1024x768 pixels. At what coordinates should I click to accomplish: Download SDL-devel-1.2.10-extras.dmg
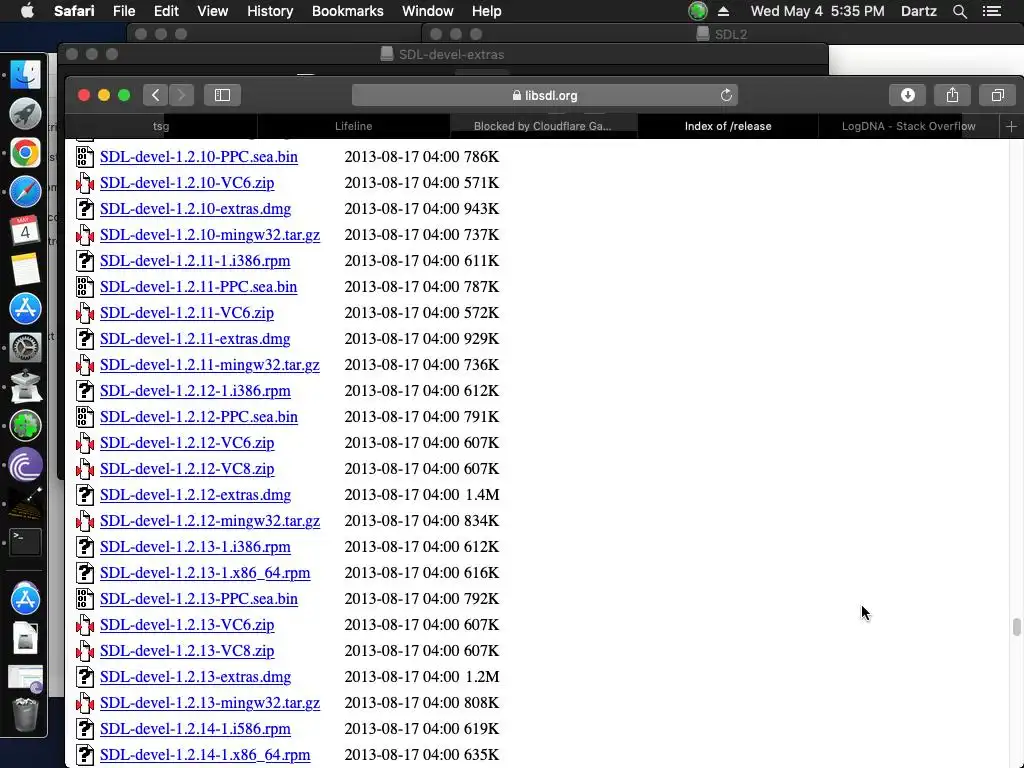[195, 209]
